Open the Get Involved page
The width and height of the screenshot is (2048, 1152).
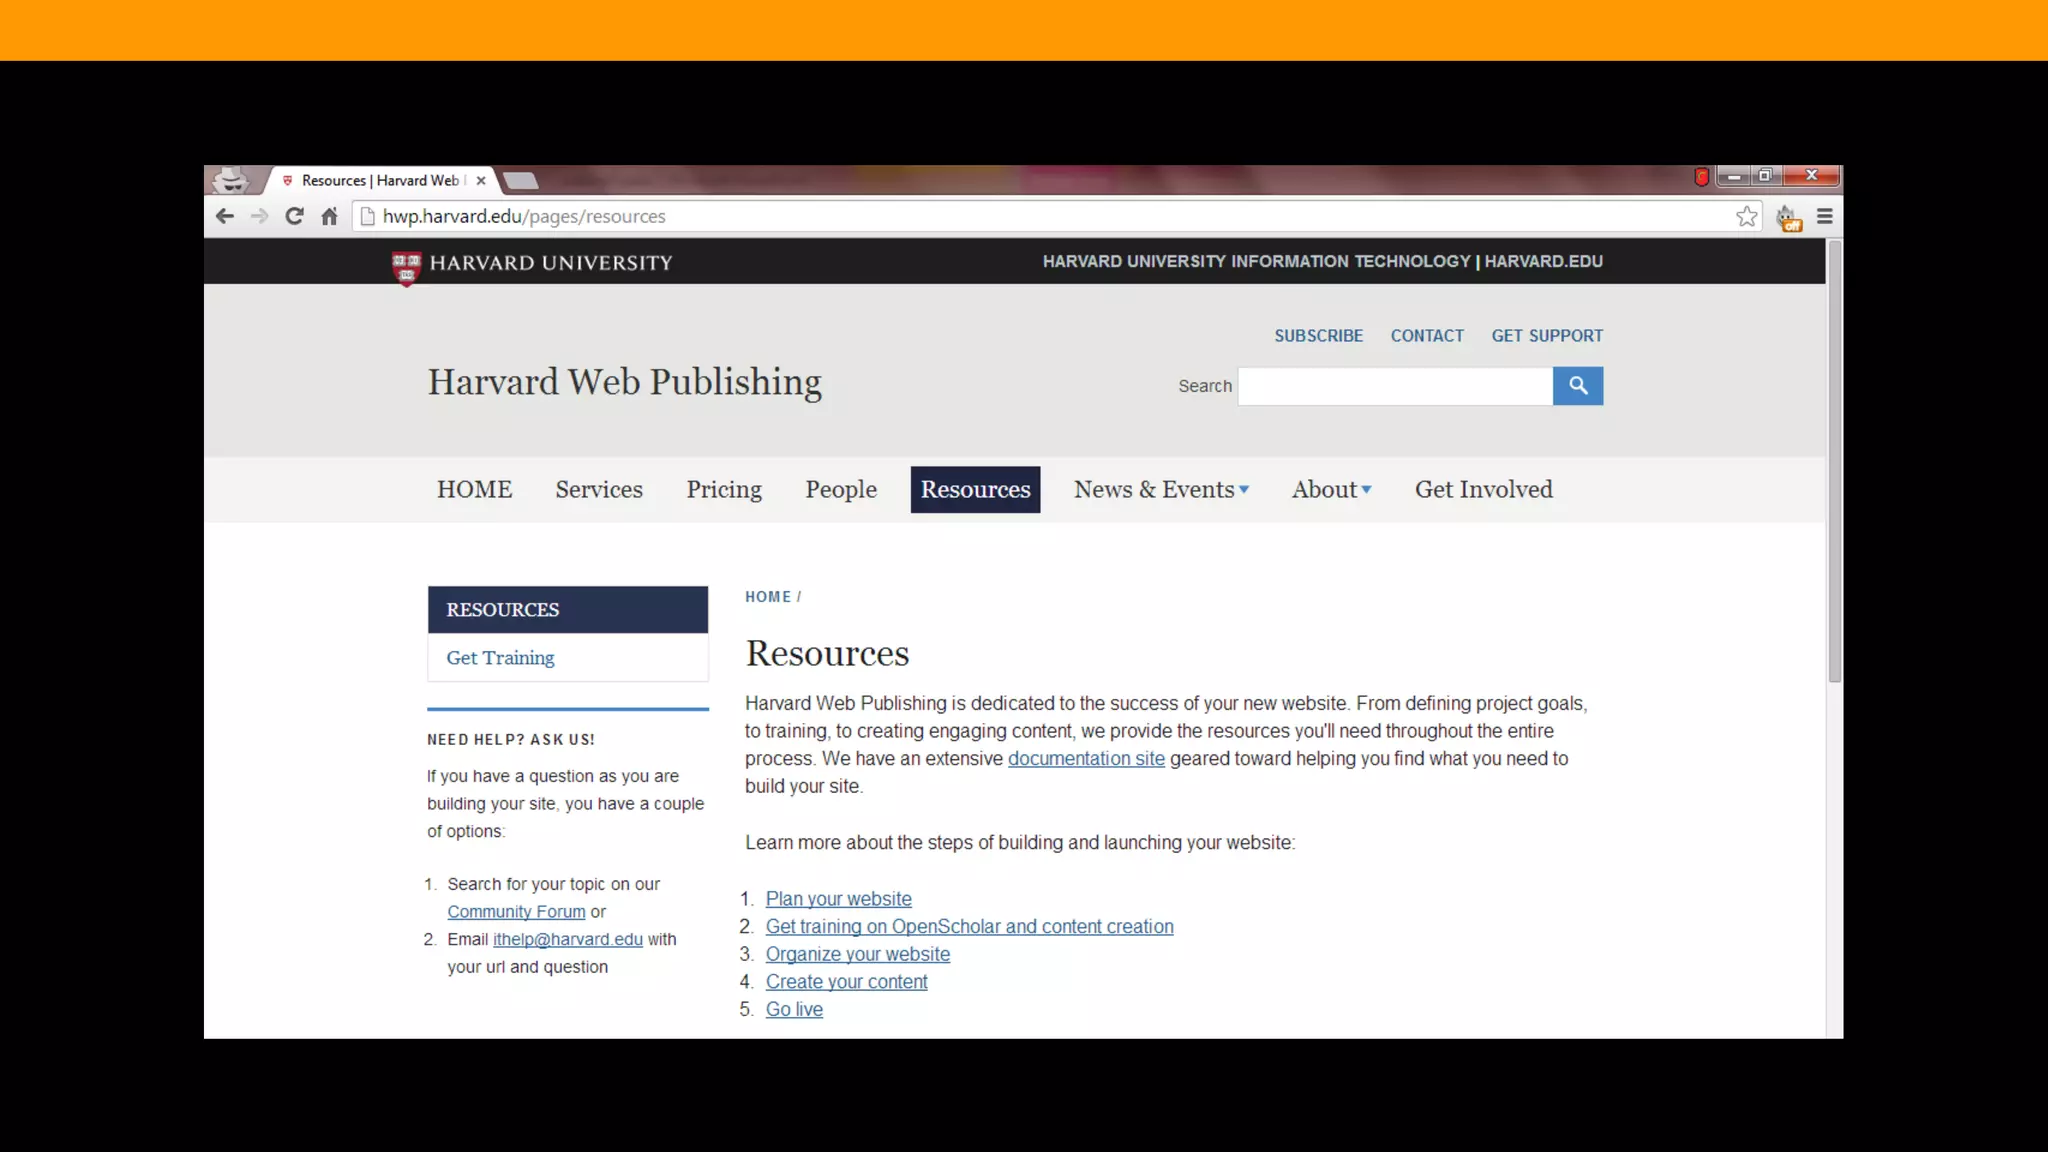(x=1483, y=489)
